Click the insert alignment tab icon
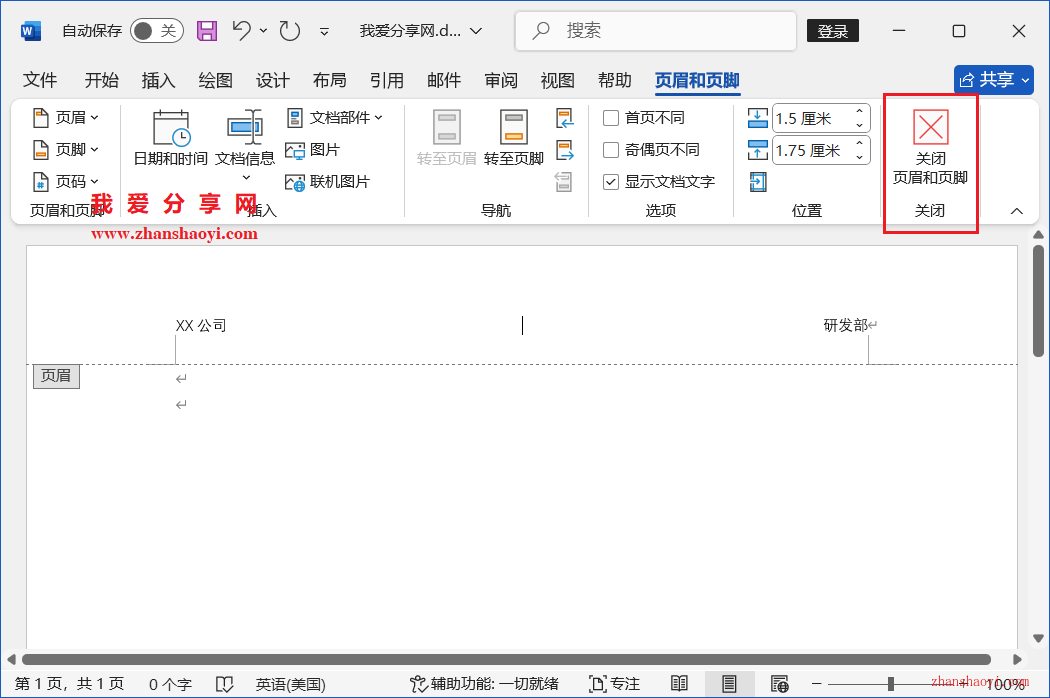This screenshot has height=698, width=1050. [x=758, y=182]
